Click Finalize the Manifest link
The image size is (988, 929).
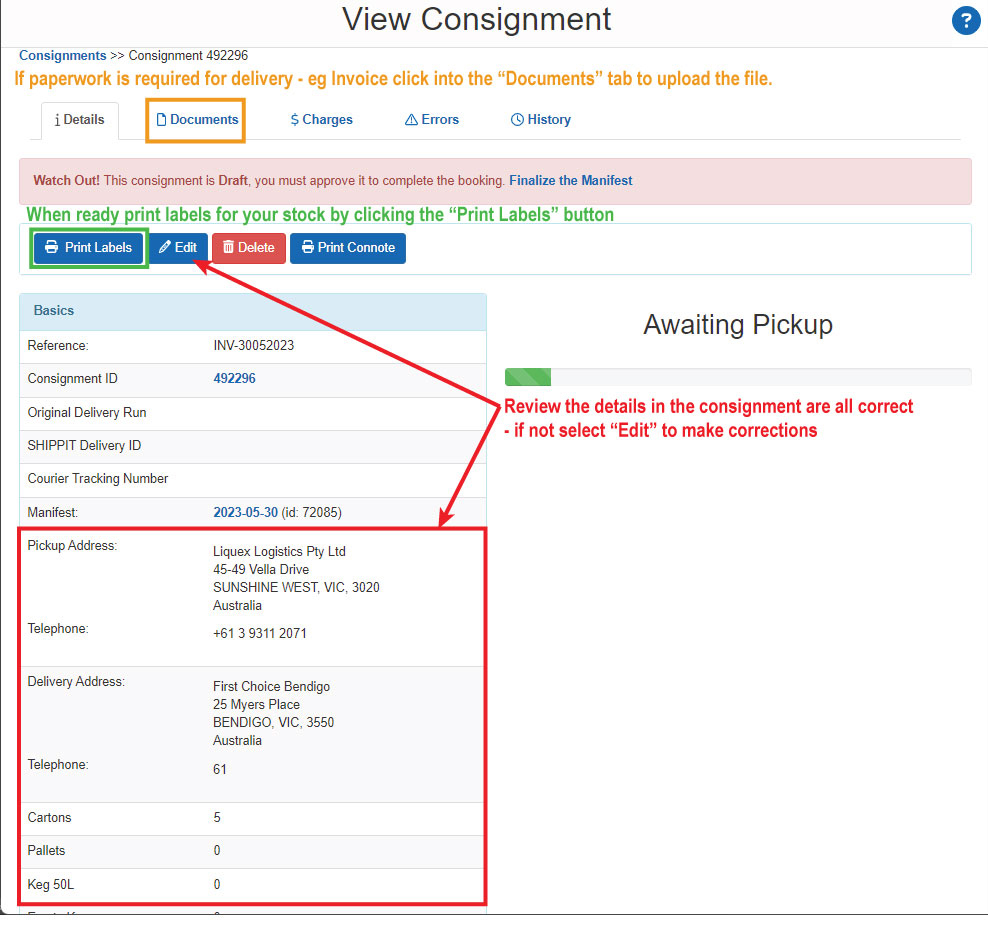570,181
